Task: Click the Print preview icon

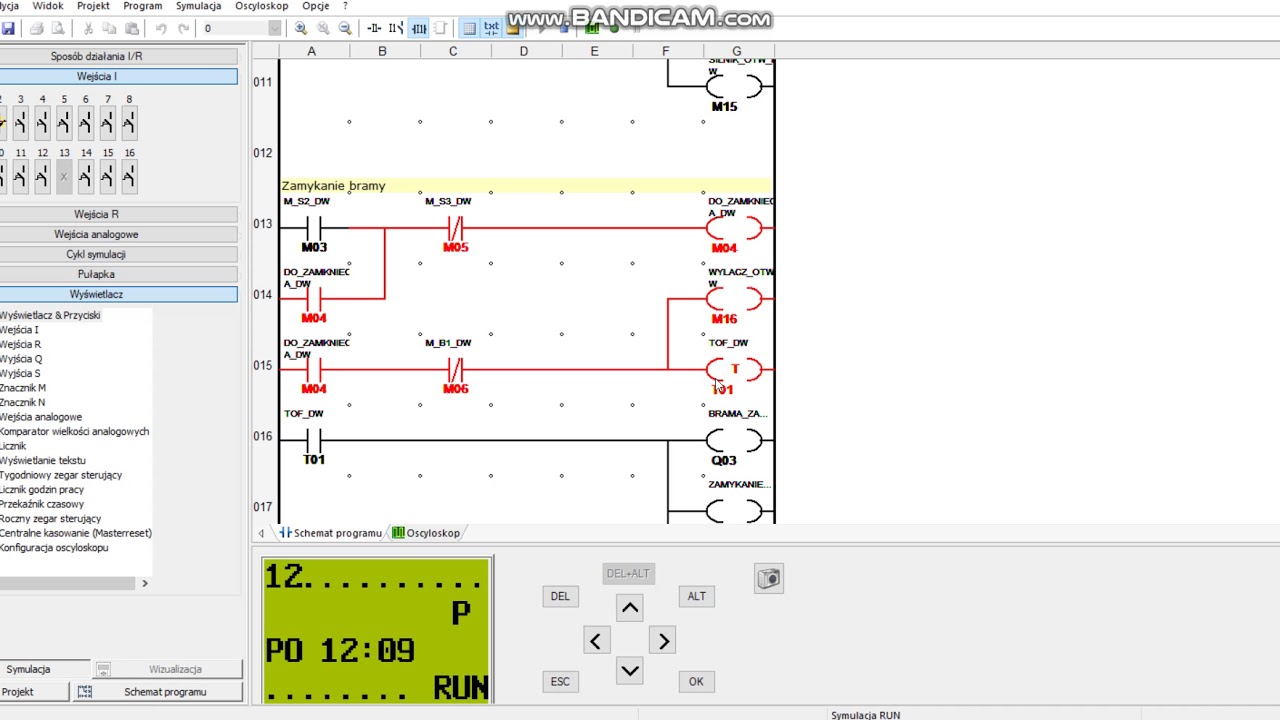Action: 58,28
